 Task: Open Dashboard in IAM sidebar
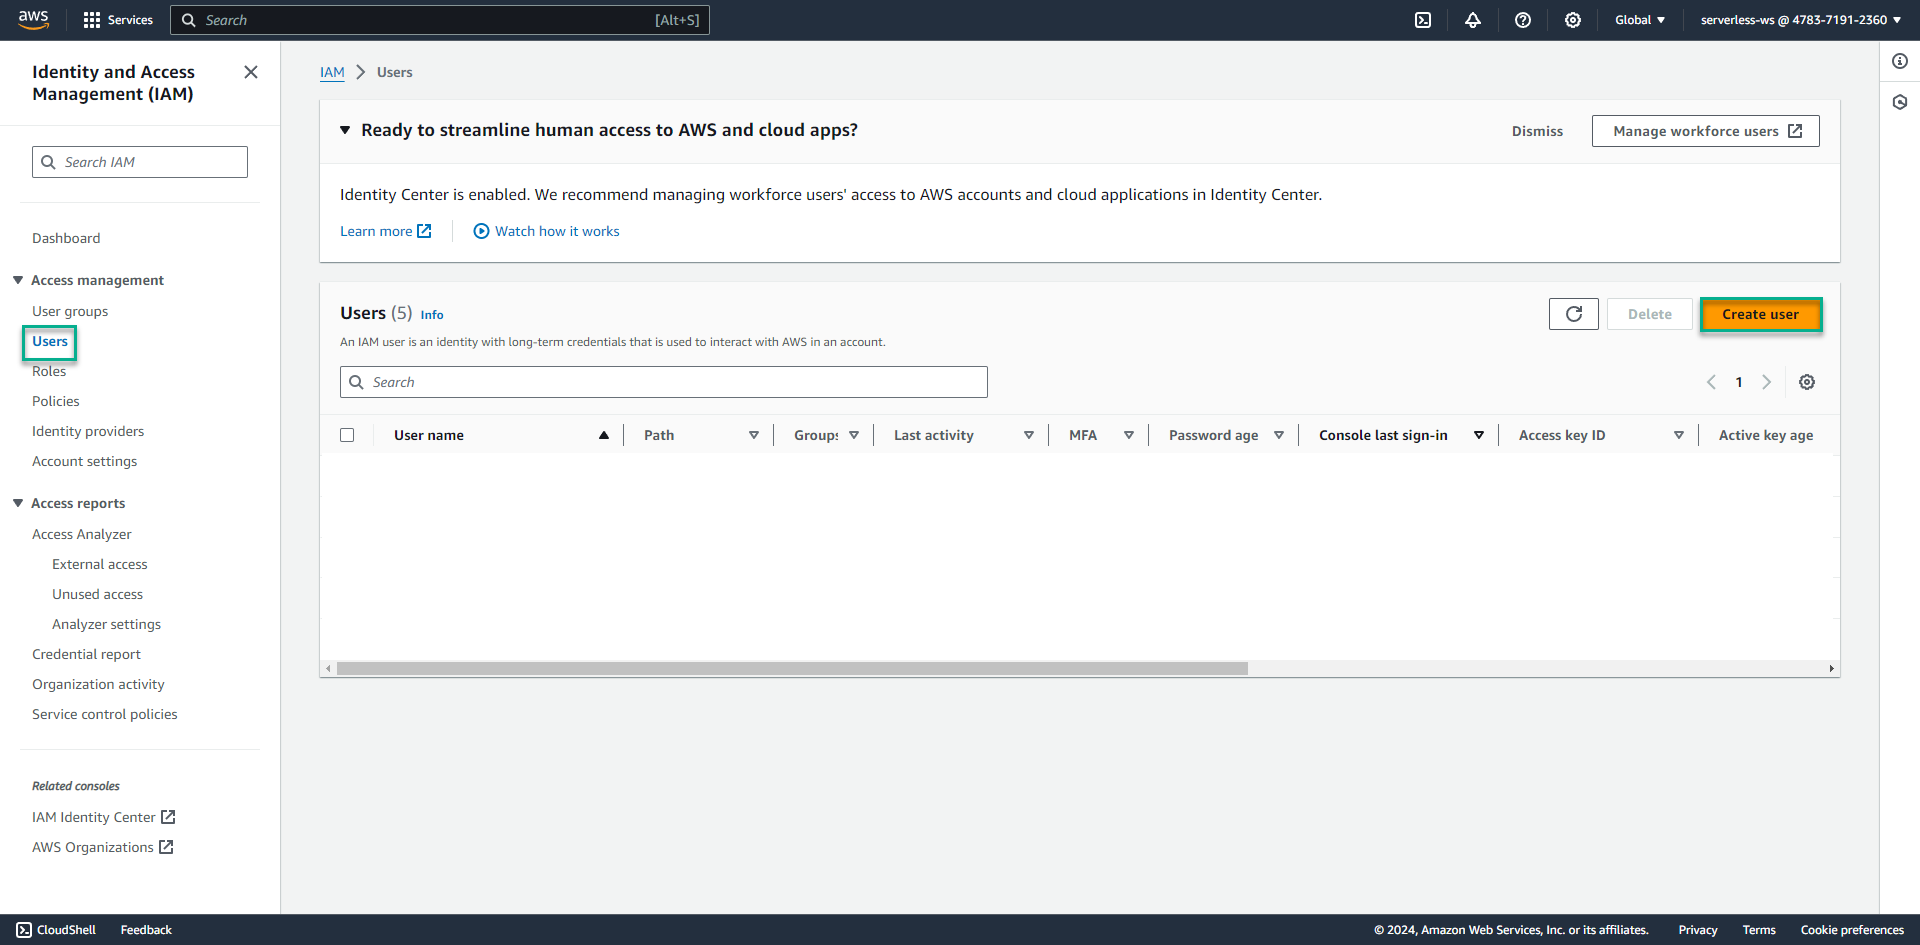click(x=66, y=238)
